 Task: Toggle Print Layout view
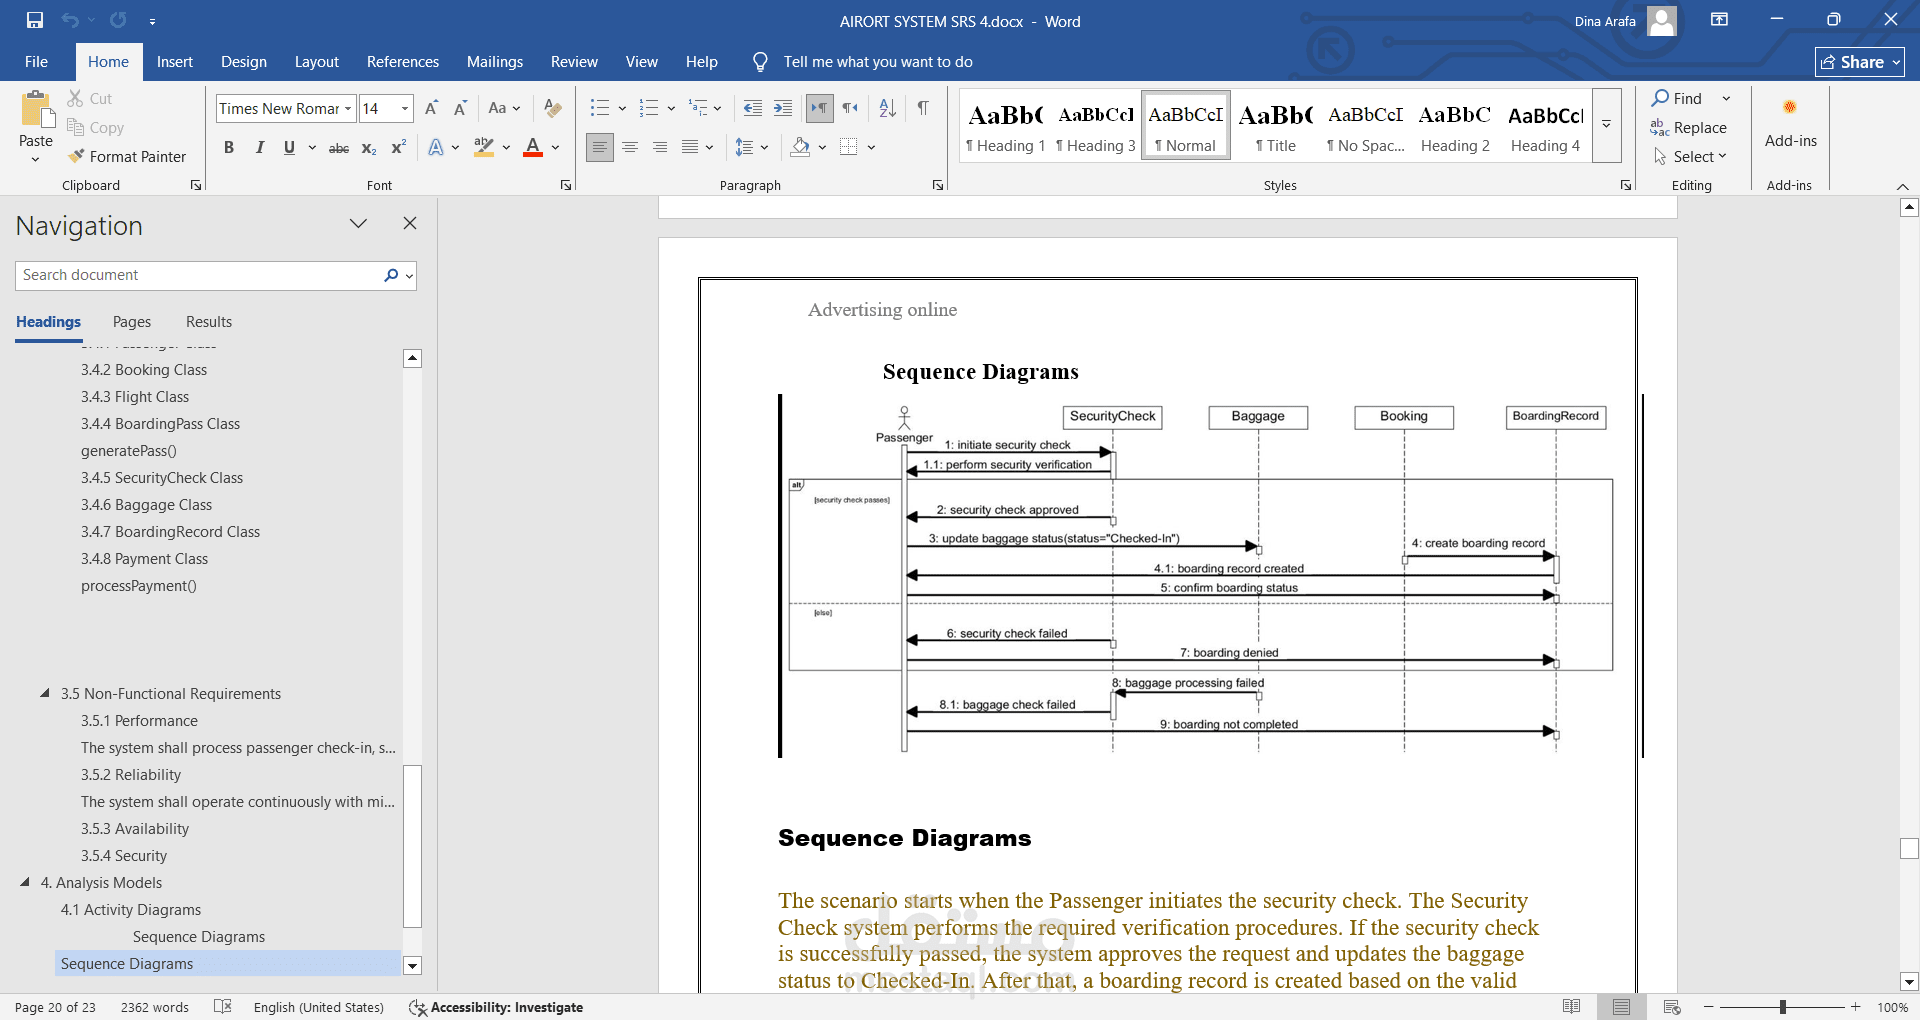pyautogui.click(x=1621, y=1007)
